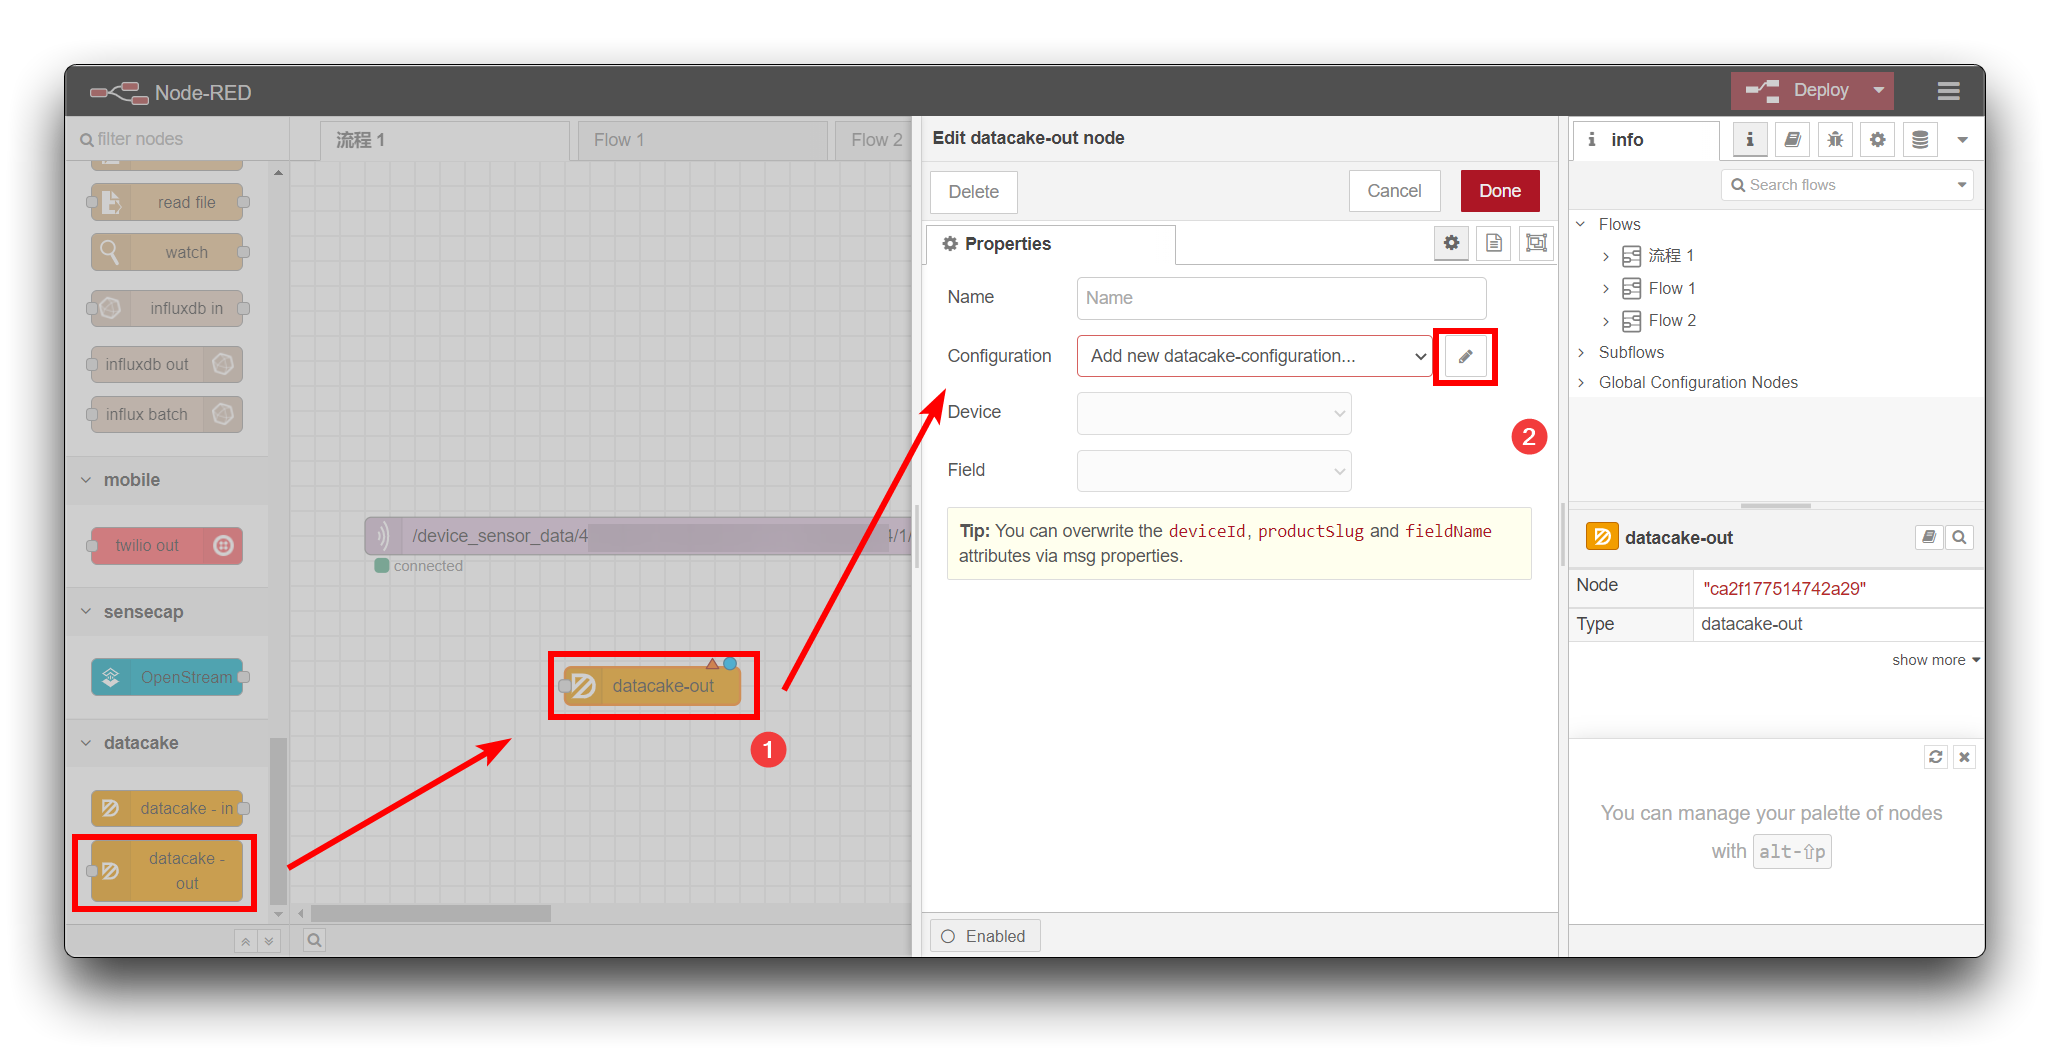Find datacake-out node with magnifier icon
The width and height of the screenshot is (2050, 1054).
pyautogui.click(x=1959, y=537)
